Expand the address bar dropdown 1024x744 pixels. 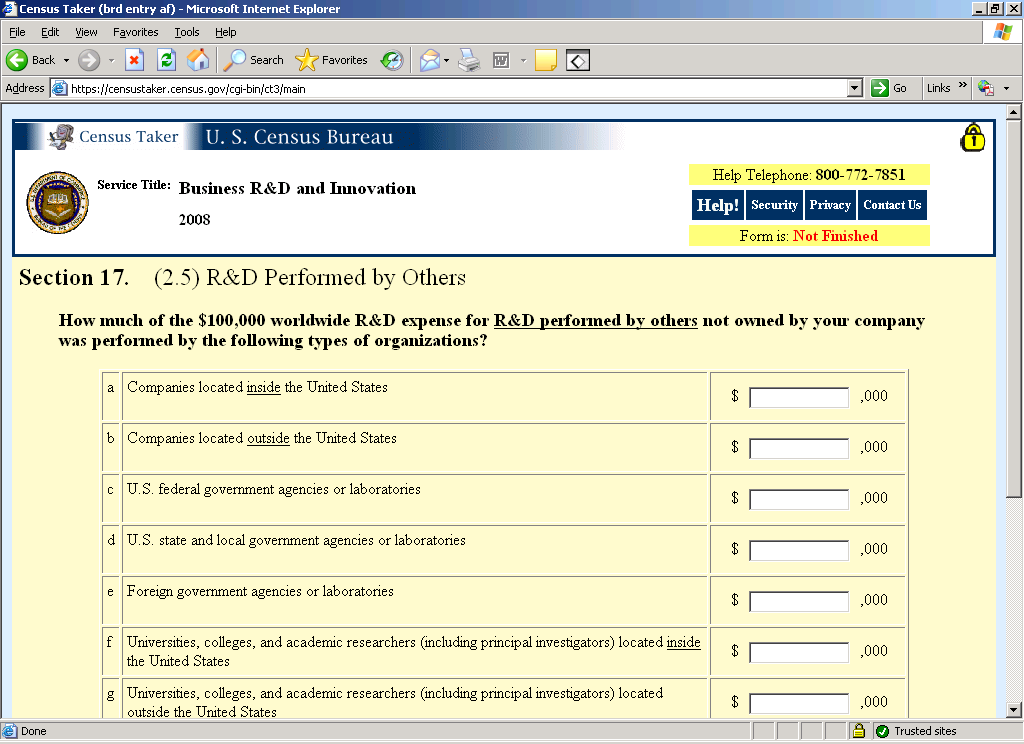pyautogui.click(x=854, y=88)
